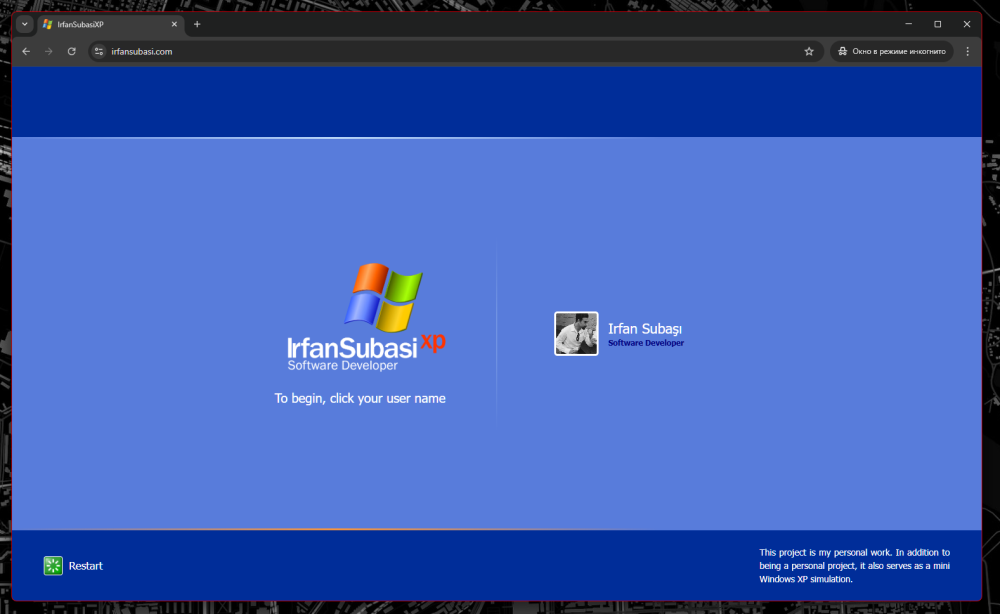Click the IrfanSubasiXP tab favicon
The height and width of the screenshot is (614, 1000).
tap(47, 24)
